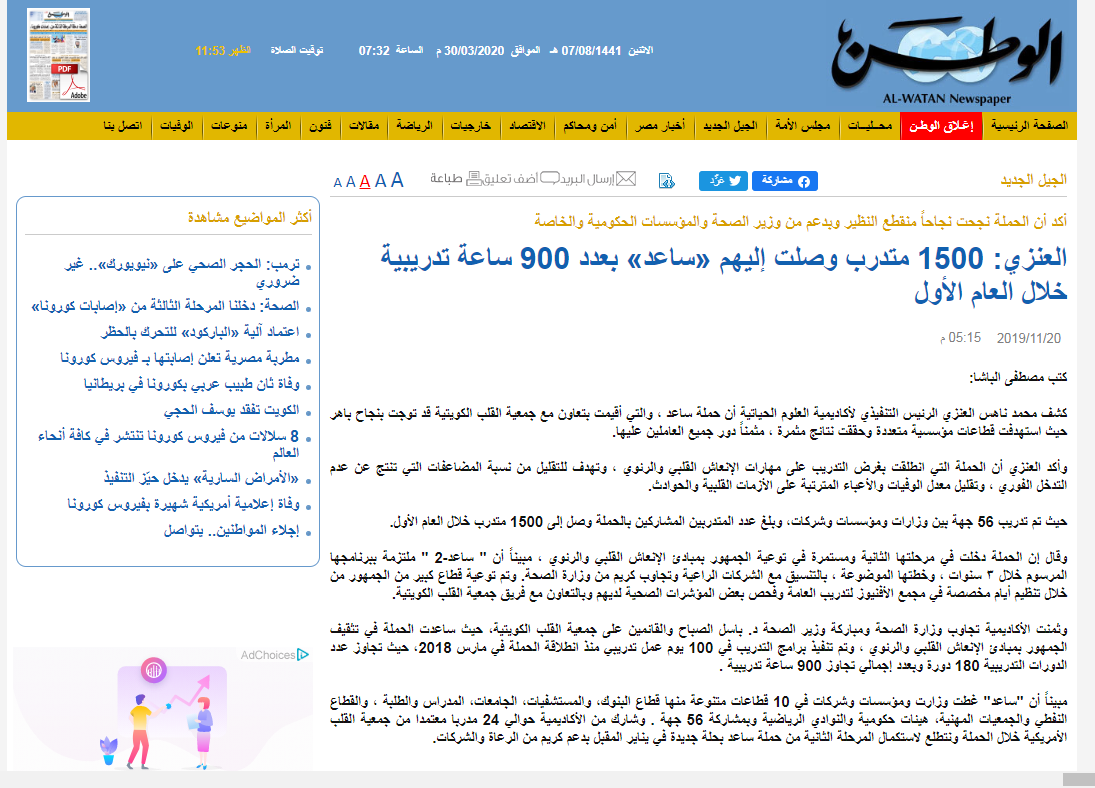Select the smallest font size A
The image size is (1095, 788).
338,182
